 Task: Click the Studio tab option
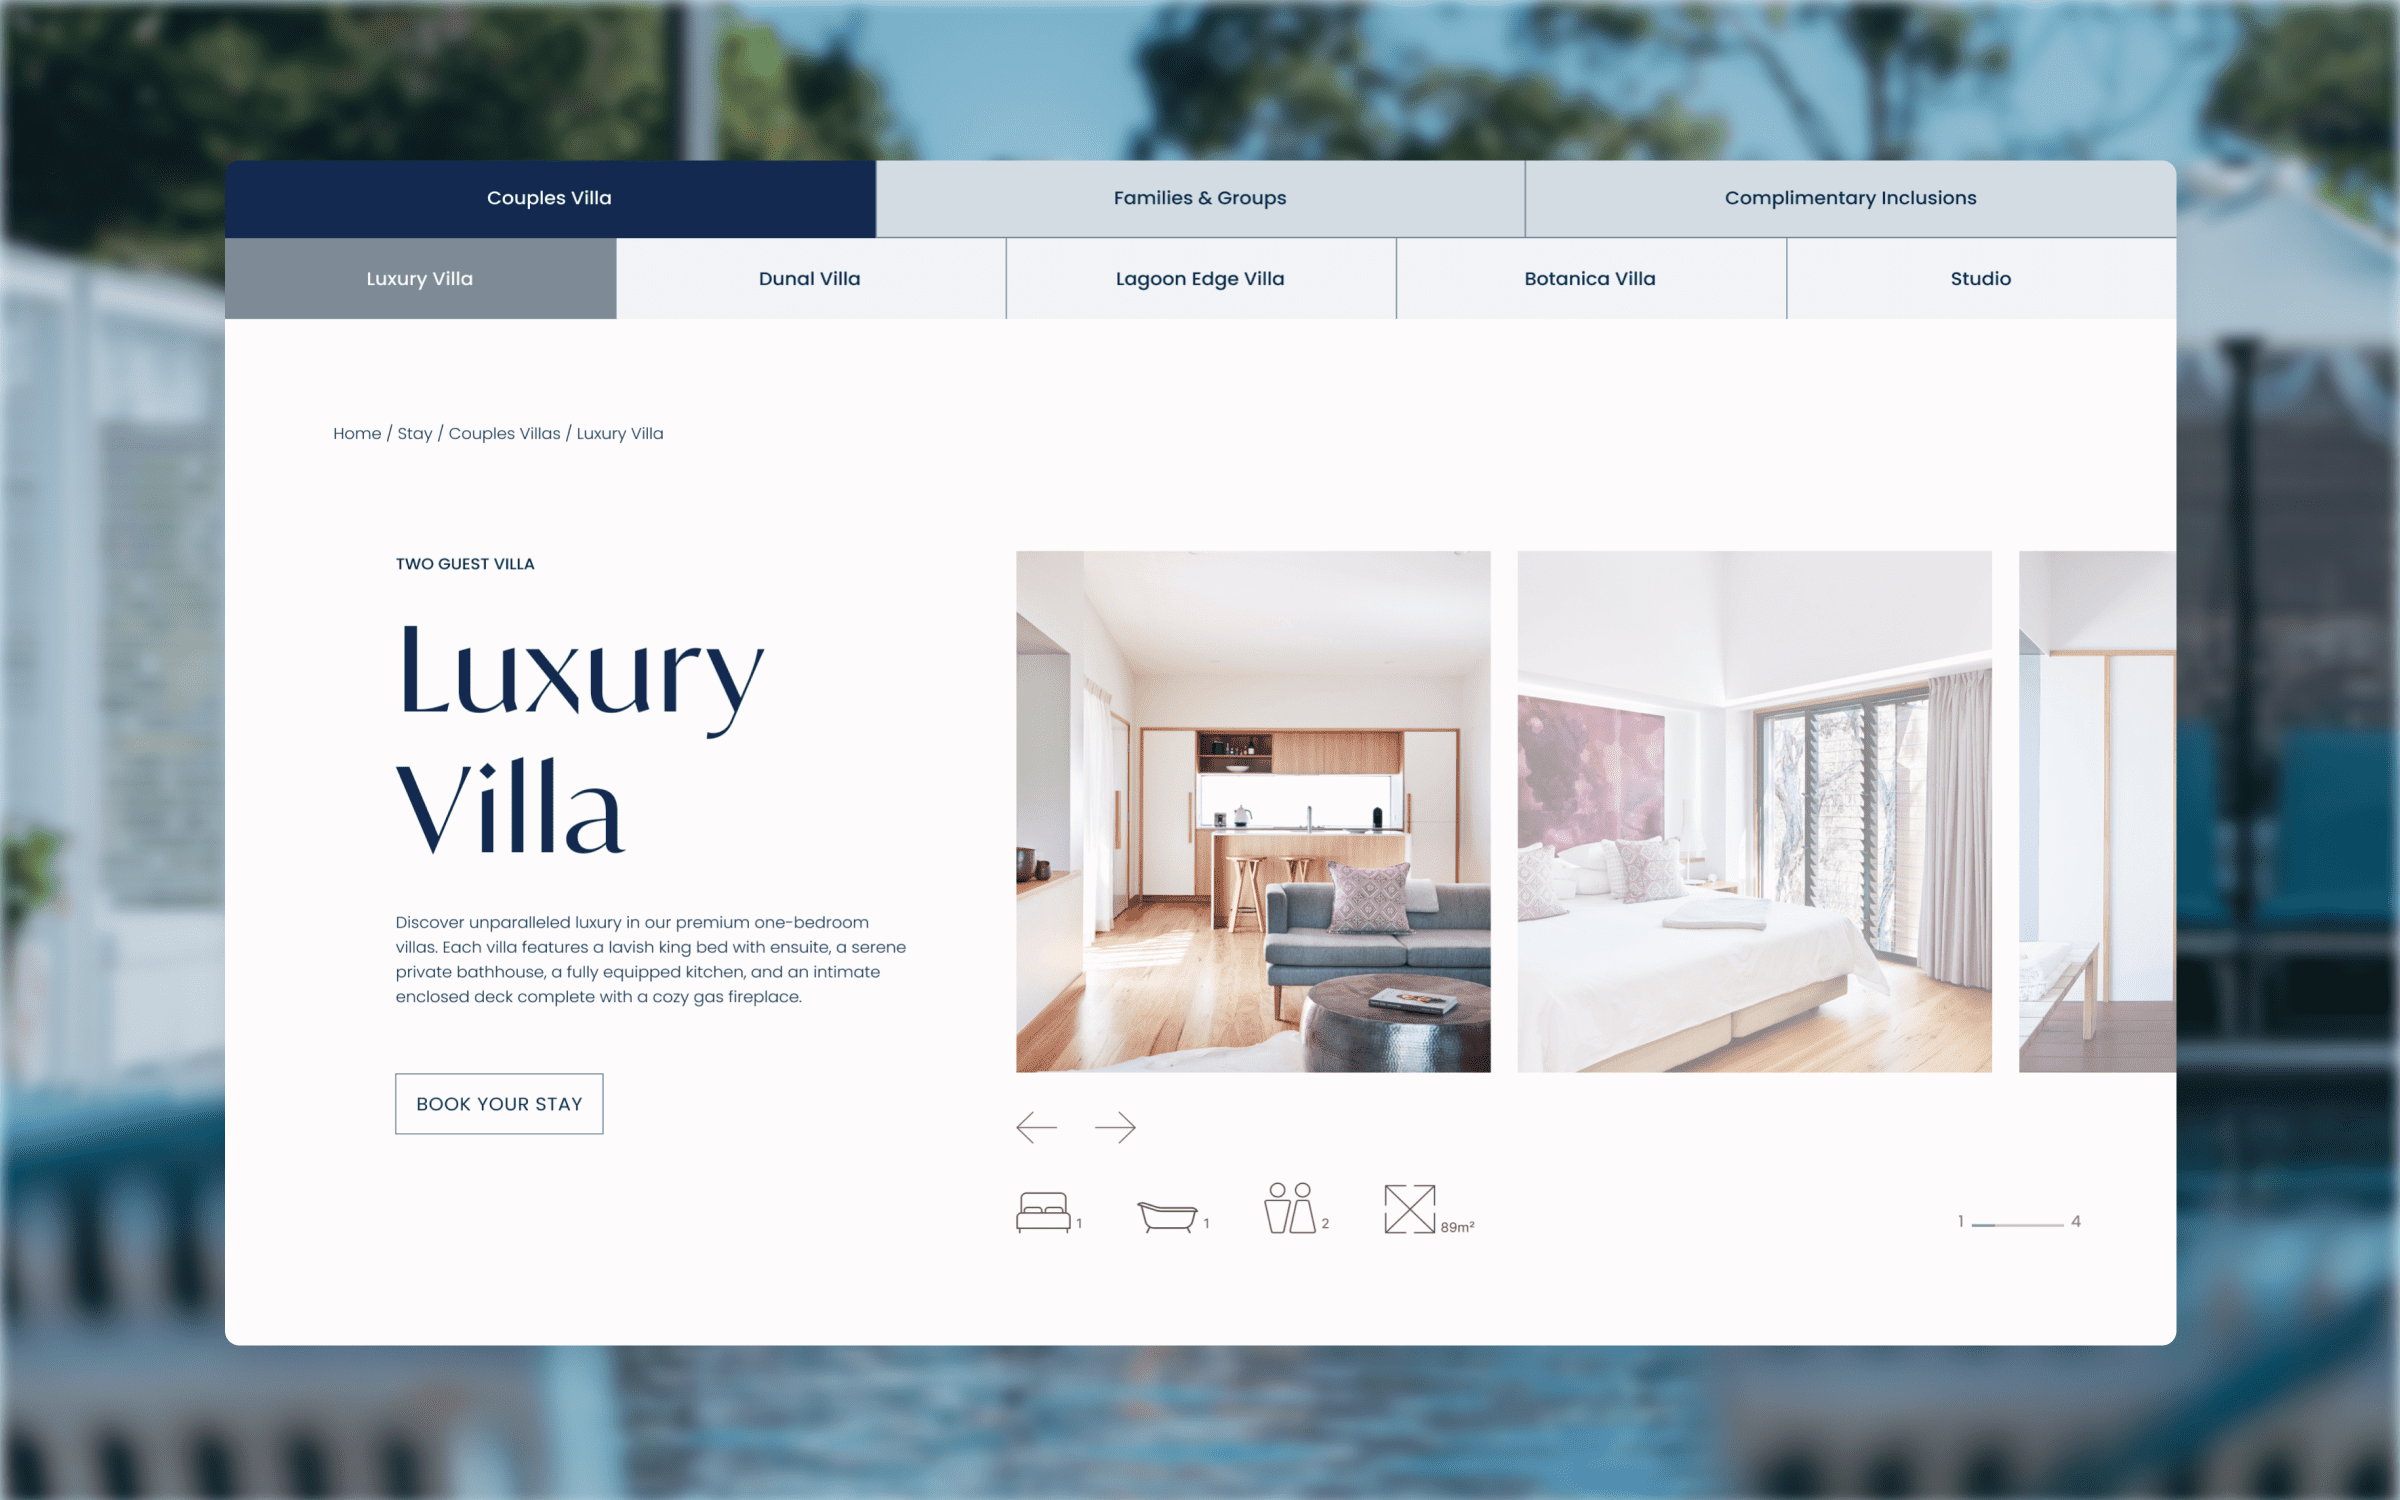1978,278
